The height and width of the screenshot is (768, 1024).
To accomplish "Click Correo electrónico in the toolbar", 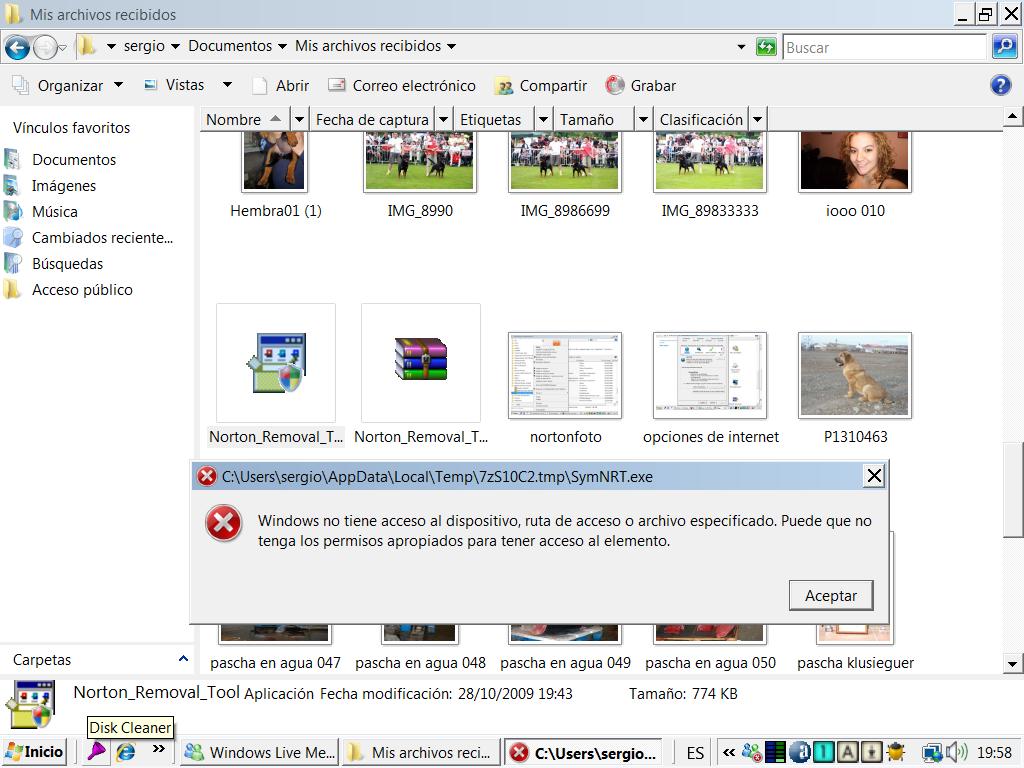I will click(x=402, y=85).
